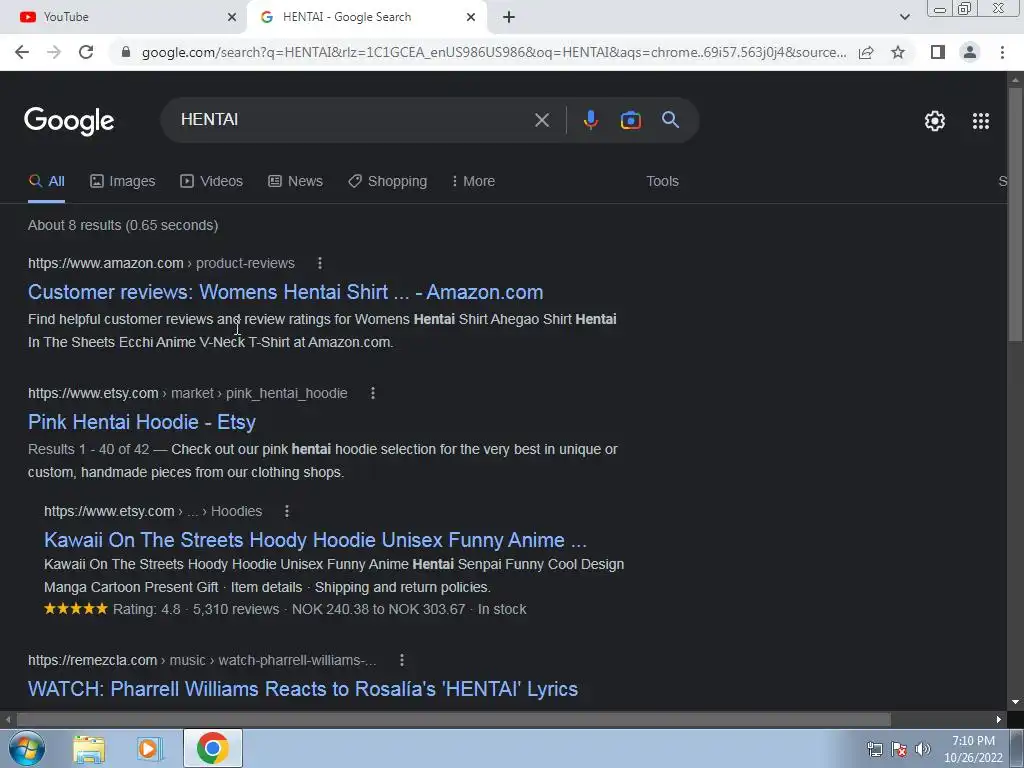Reload the current page
Screen dimensions: 1024x768
coord(86,52)
